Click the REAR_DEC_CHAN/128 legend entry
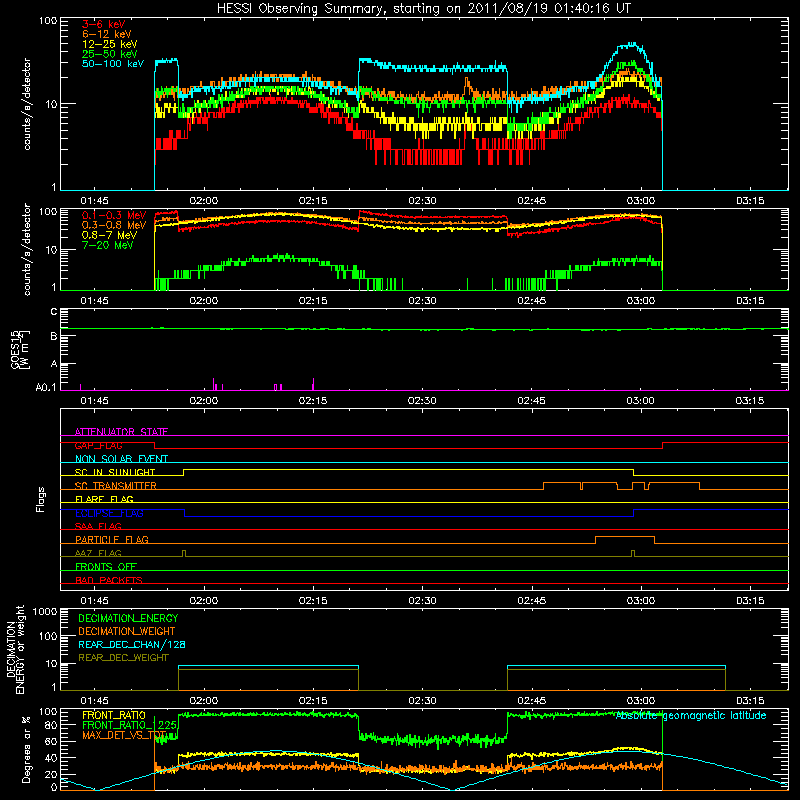800x800 pixels. 132,644
